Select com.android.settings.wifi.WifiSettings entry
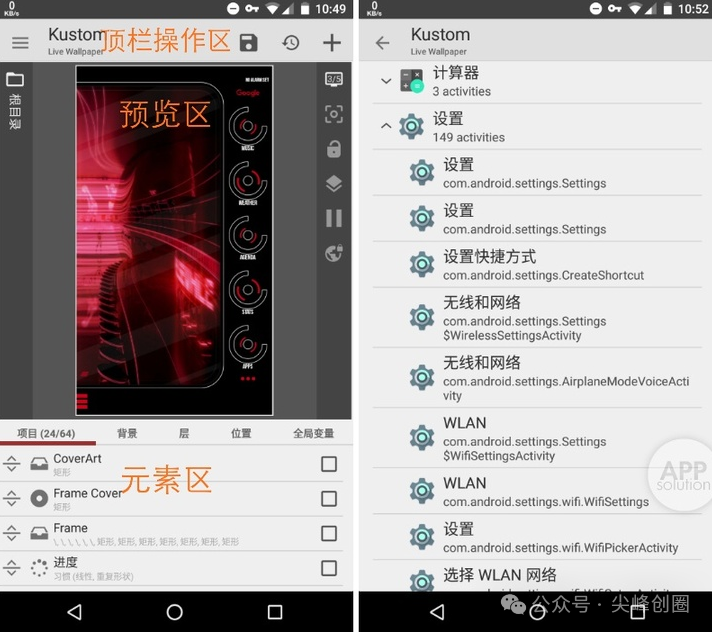Image resolution: width=712 pixels, height=632 pixels. coord(537,491)
